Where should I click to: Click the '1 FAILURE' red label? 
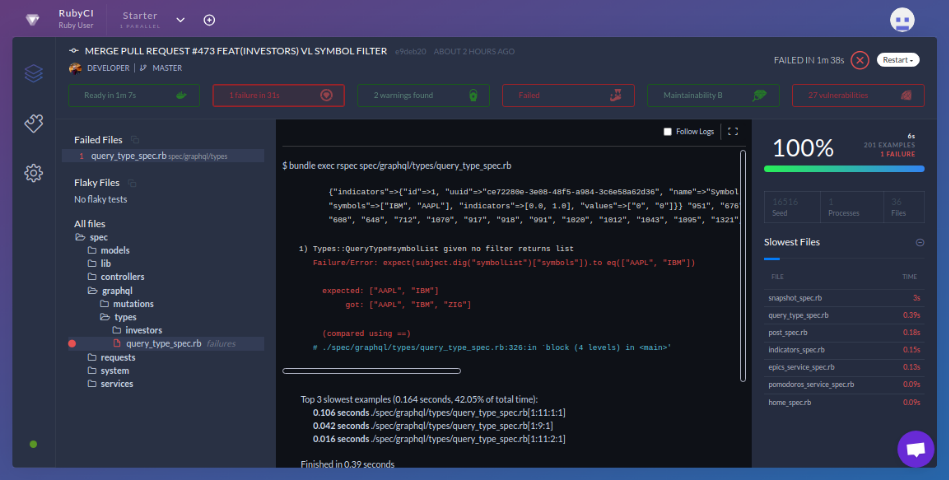pos(898,154)
